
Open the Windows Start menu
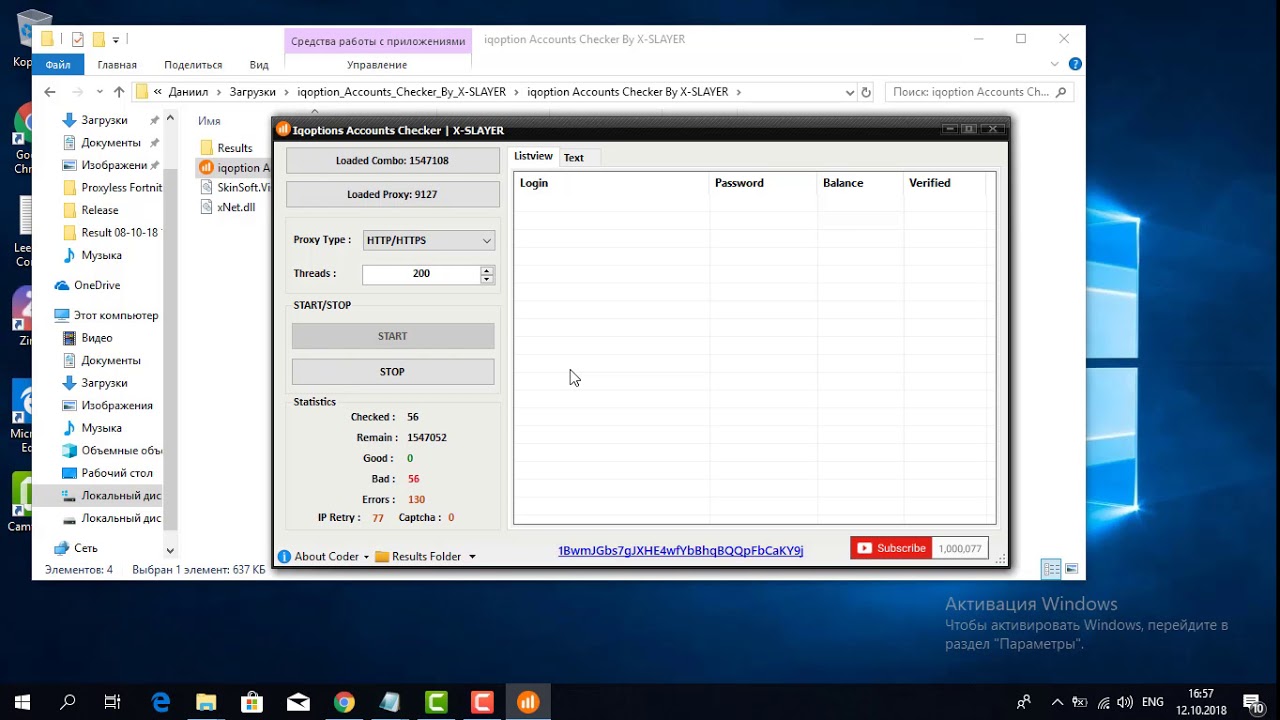click(22, 702)
